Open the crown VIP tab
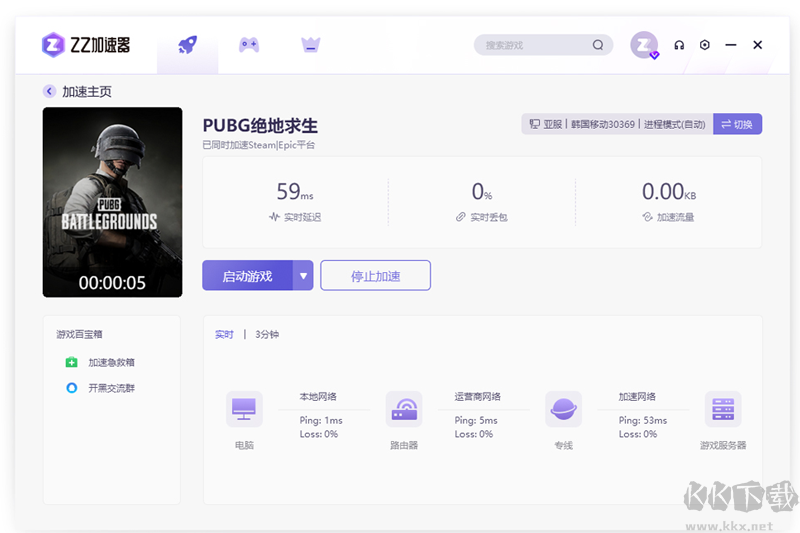 pyautogui.click(x=311, y=45)
